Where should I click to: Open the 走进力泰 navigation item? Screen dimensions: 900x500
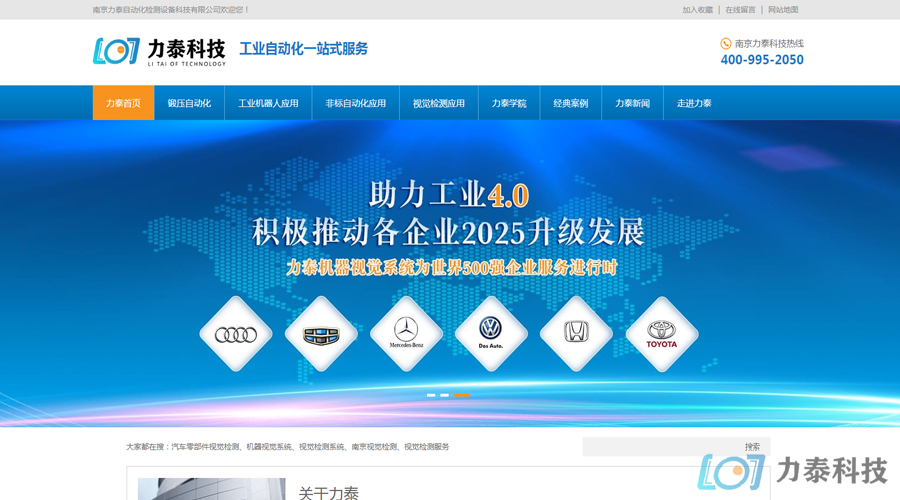click(694, 103)
